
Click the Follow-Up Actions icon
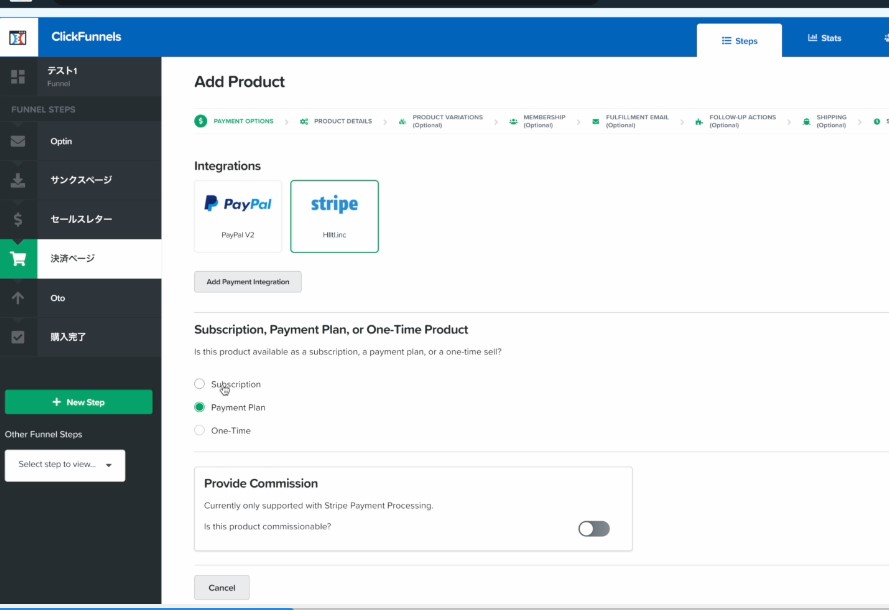click(698, 121)
